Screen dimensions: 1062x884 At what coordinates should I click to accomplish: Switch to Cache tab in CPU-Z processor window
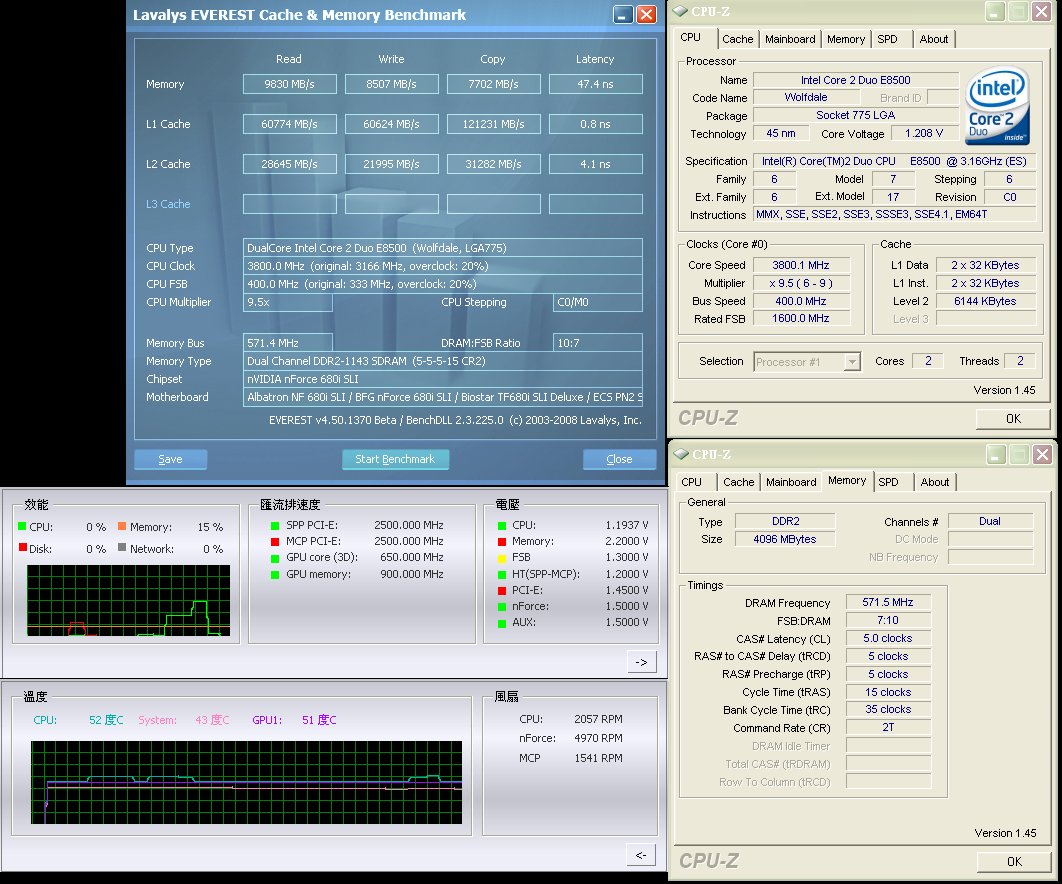(738, 39)
